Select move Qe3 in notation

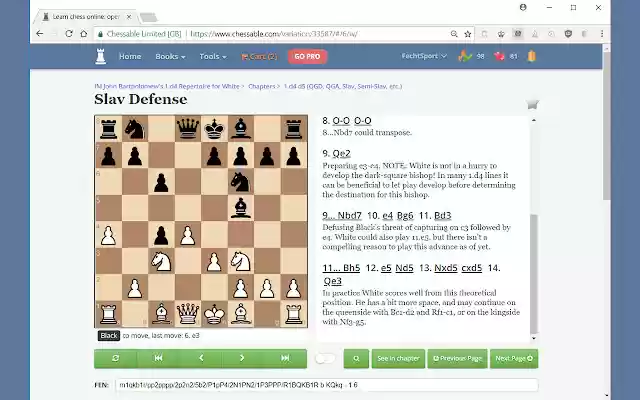point(333,281)
